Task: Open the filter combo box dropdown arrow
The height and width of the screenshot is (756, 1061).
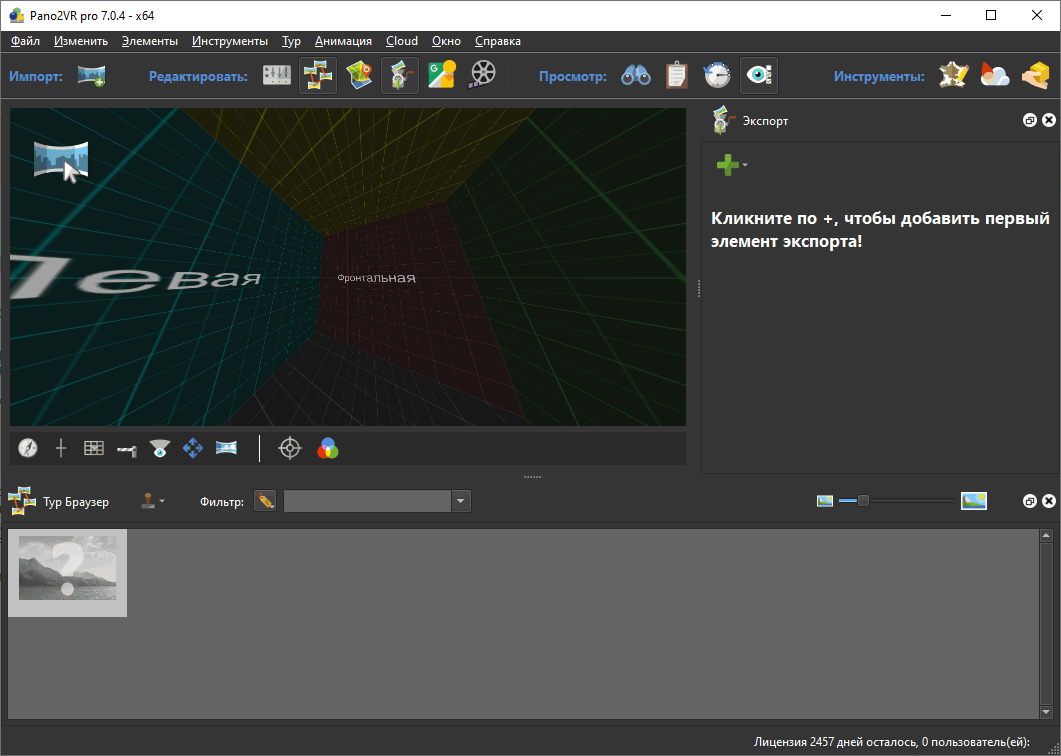Action: click(x=460, y=501)
